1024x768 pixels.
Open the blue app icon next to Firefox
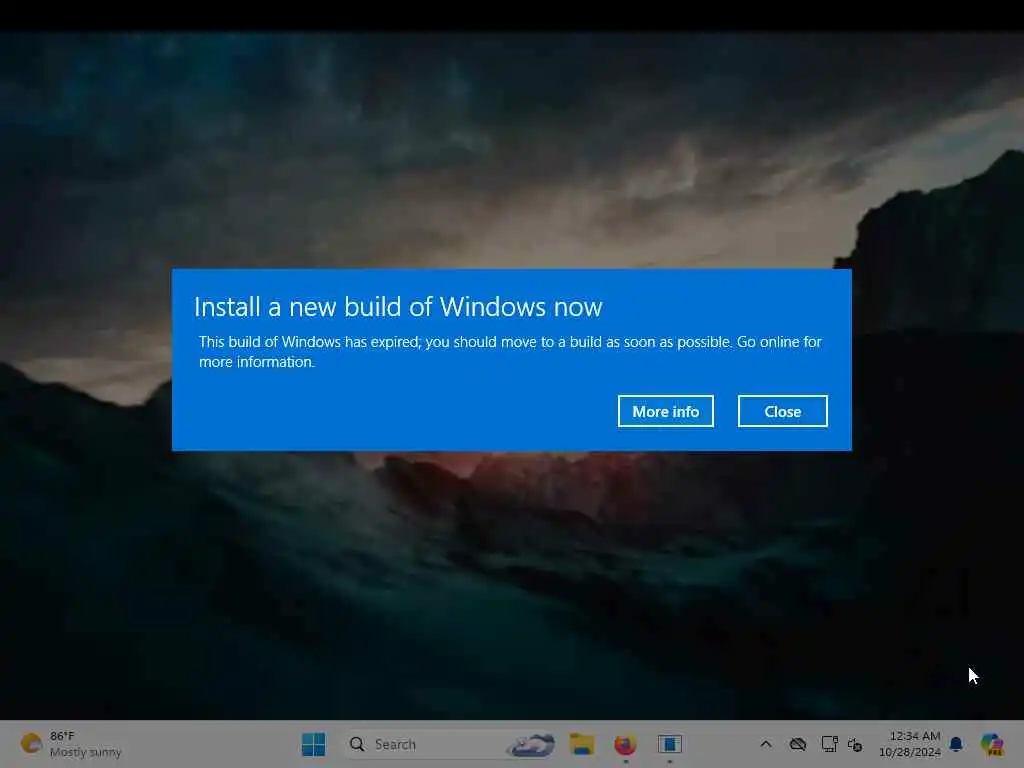coord(669,744)
